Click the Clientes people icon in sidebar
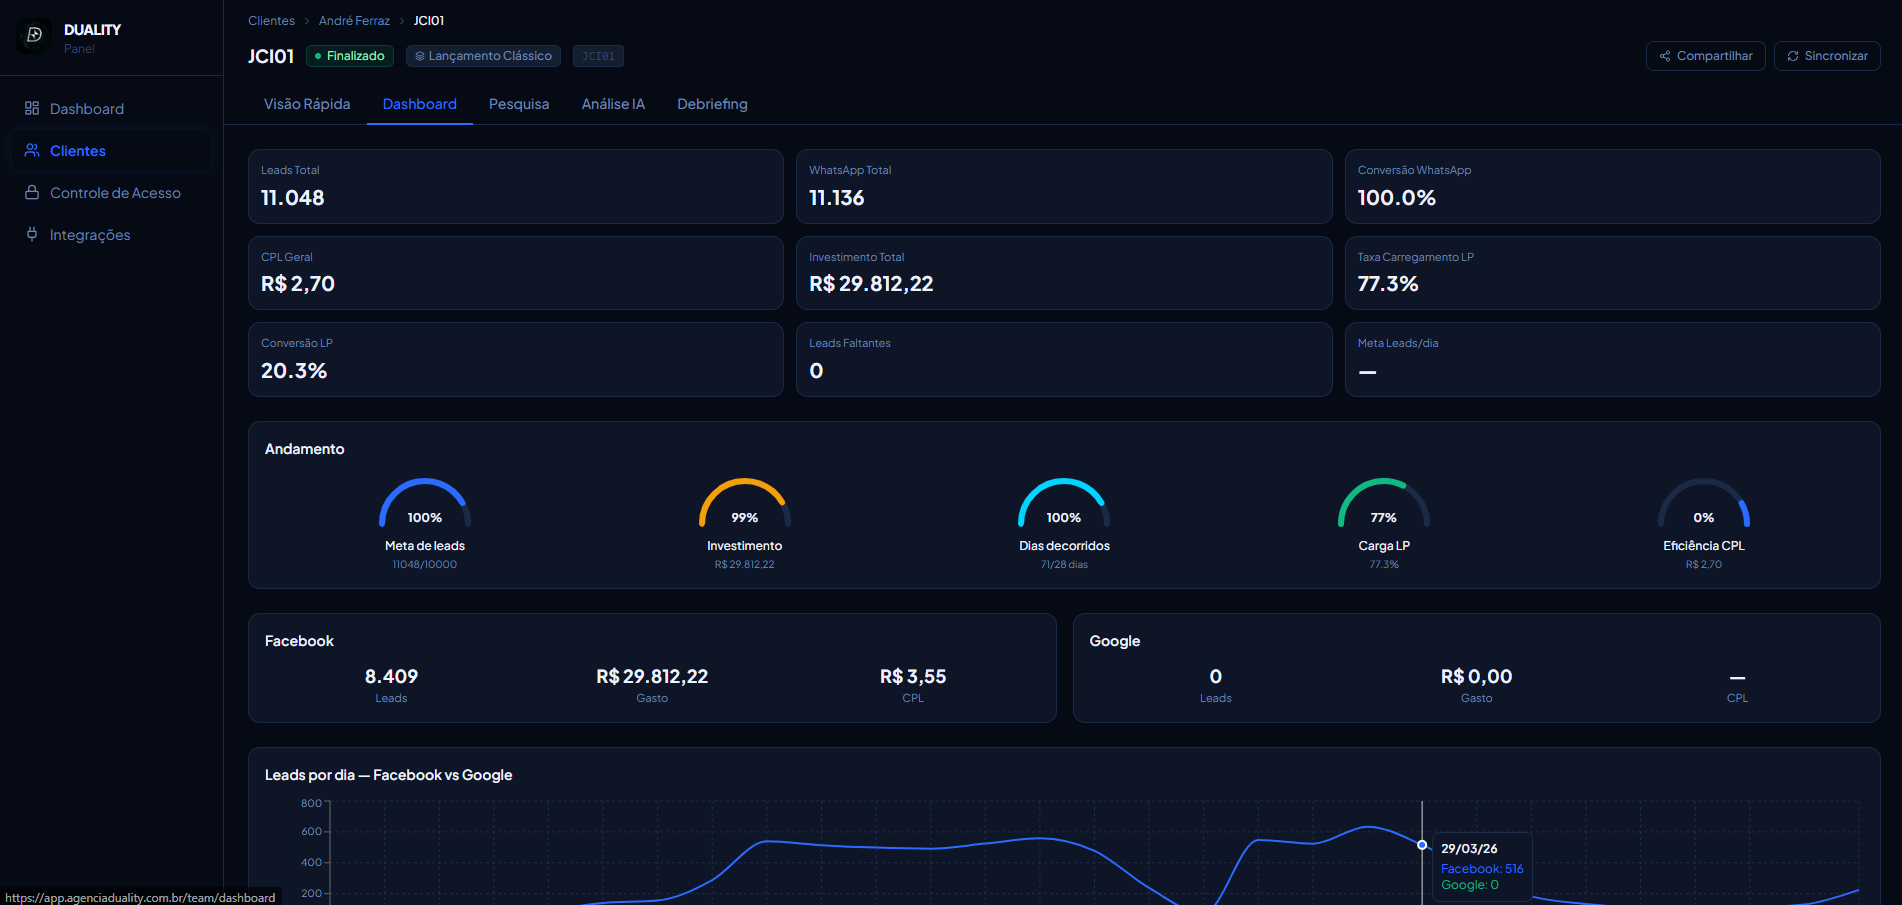1902x905 pixels. (32, 150)
